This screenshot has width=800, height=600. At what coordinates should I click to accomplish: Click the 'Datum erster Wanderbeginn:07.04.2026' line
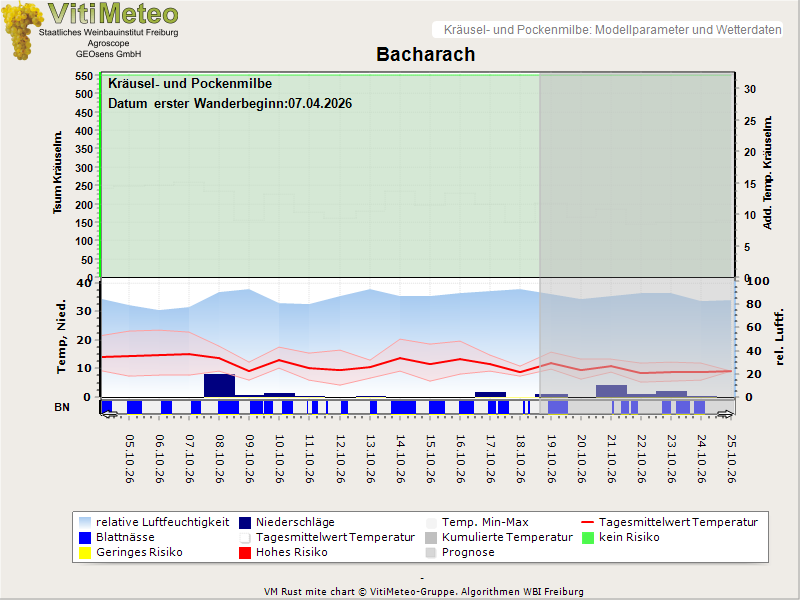click(x=230, y=104)
